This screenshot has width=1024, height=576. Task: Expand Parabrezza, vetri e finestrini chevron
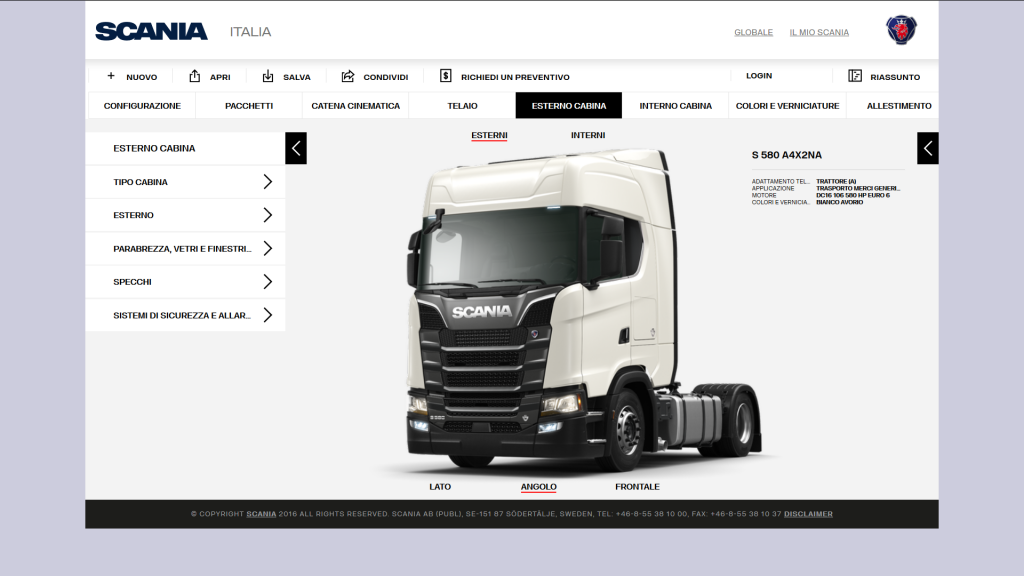pyautogui.click(x=268, y=248)
